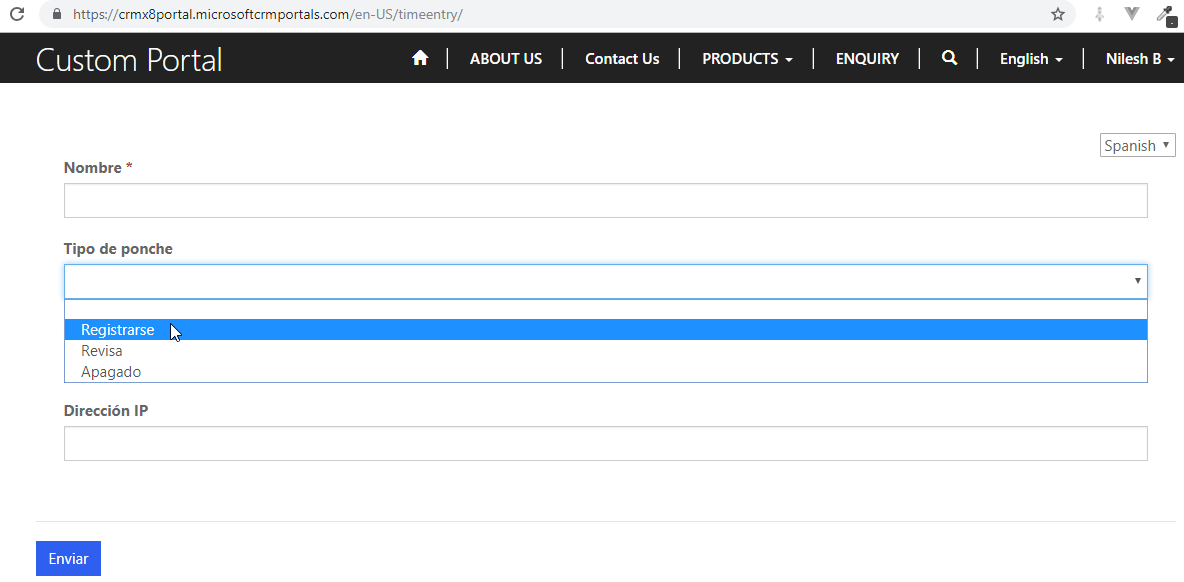
Task: Open the Spanish language selector
Action: click(x=1137, y=146)
